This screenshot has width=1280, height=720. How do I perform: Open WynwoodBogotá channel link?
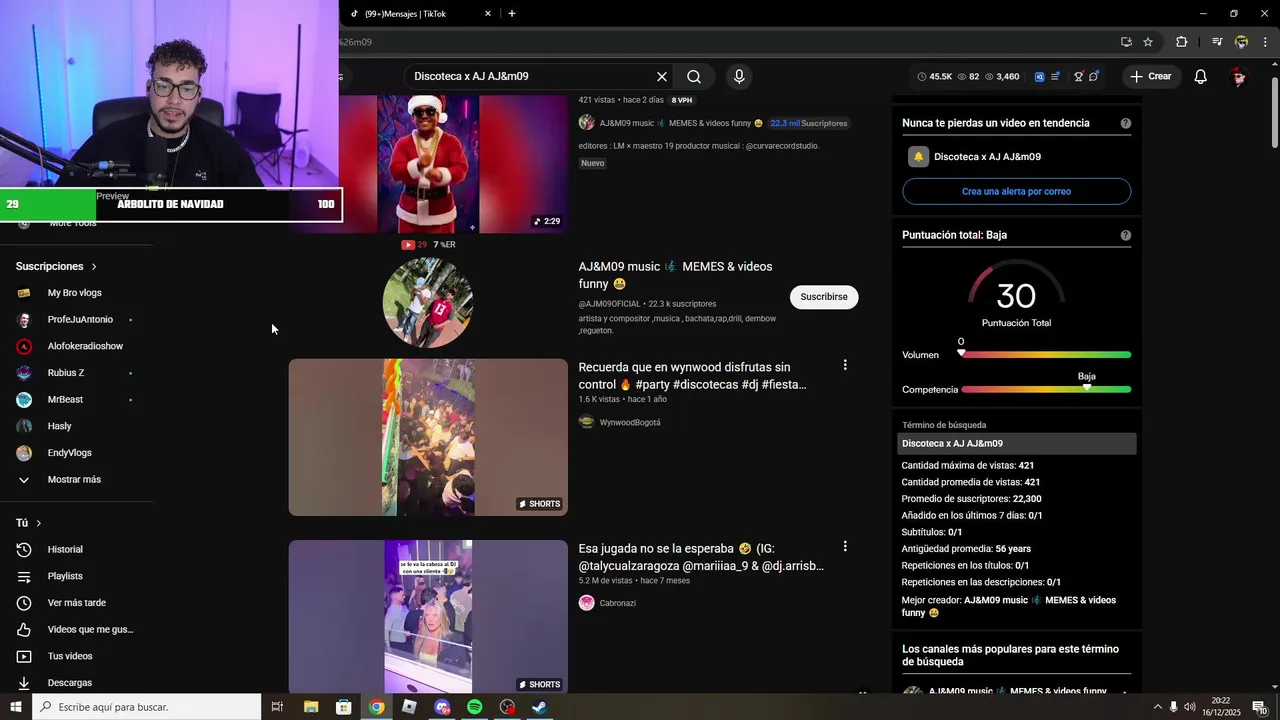pos(630,422)
